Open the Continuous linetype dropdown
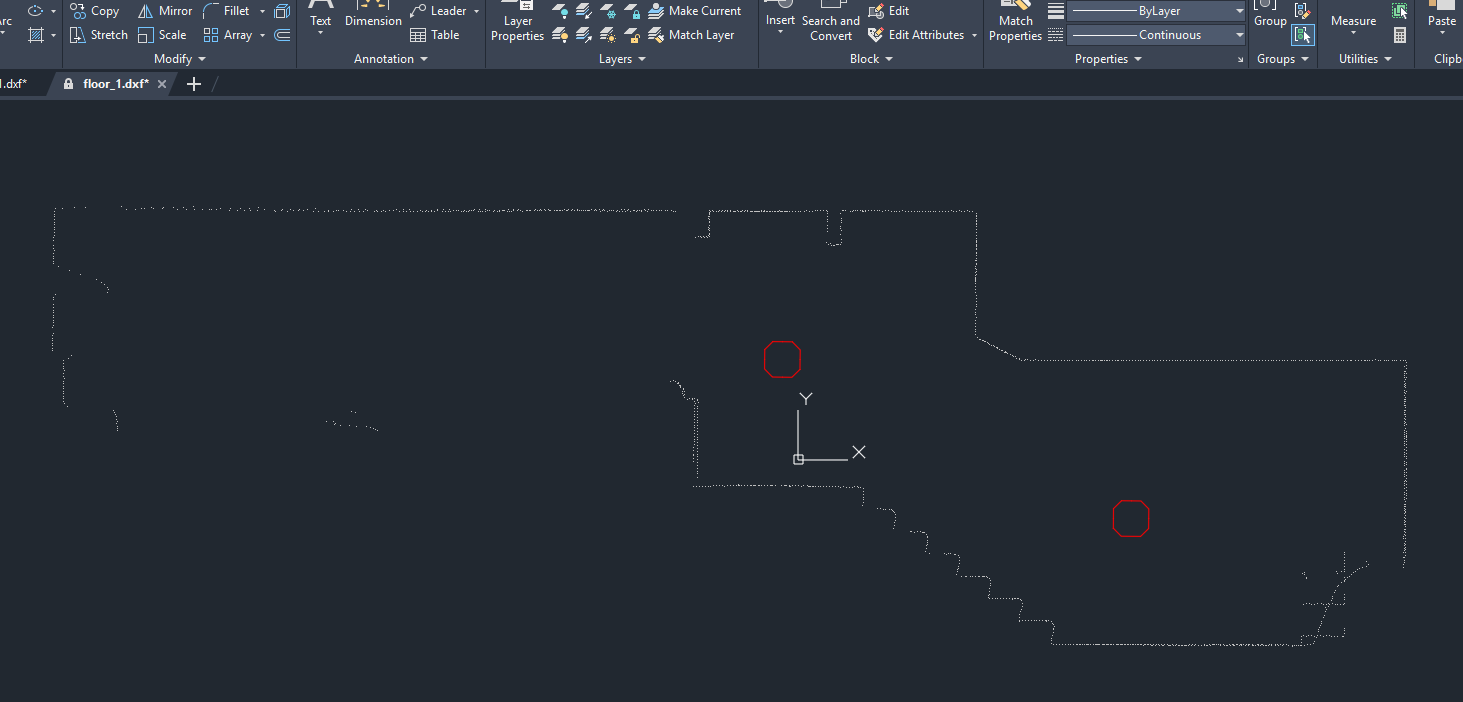Image resolution: width=1463 pixels, height=702 pixels. (x=1155, y=35)
